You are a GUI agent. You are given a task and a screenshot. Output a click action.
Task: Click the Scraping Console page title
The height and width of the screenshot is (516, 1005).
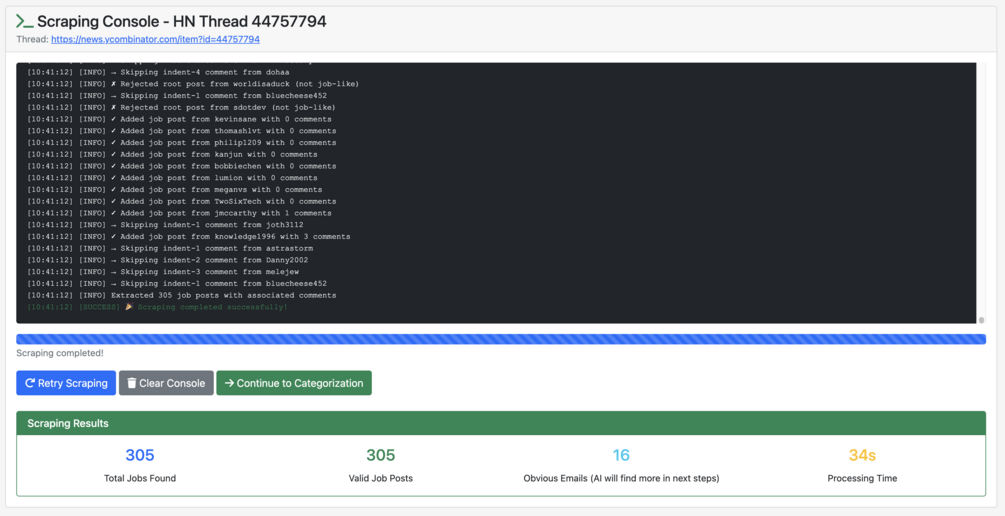pyautogui.click(x=181, y=21)
